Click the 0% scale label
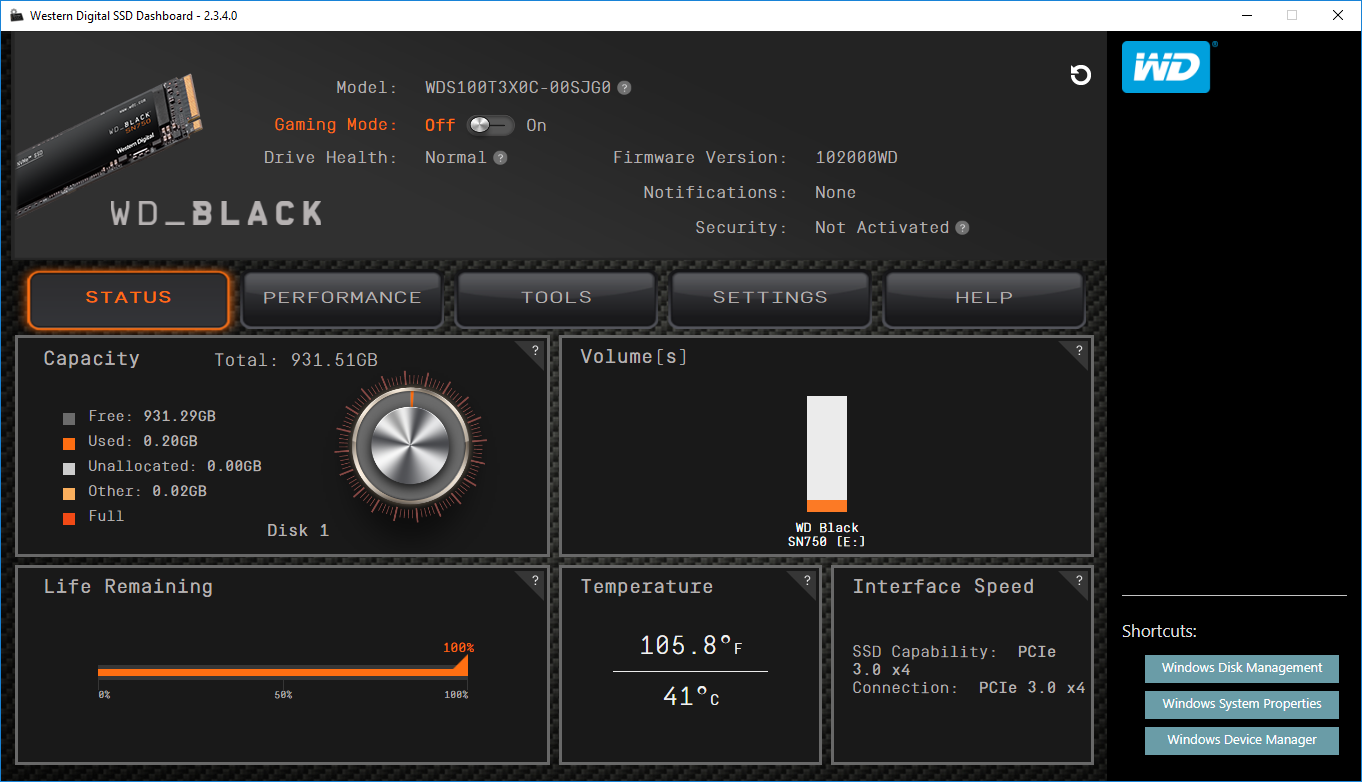 point(104,694)
